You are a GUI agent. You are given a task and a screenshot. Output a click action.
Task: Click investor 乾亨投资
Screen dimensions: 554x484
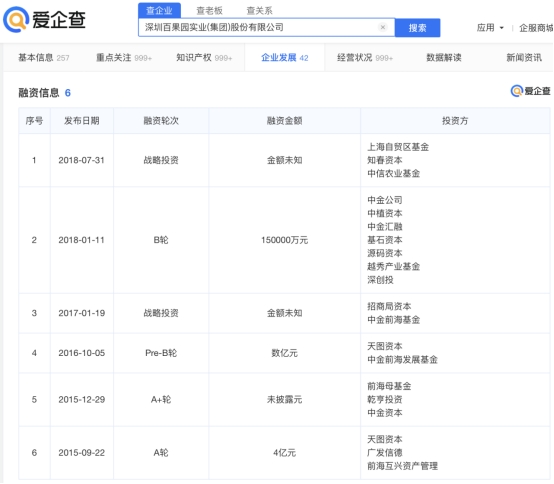(385, 400)
